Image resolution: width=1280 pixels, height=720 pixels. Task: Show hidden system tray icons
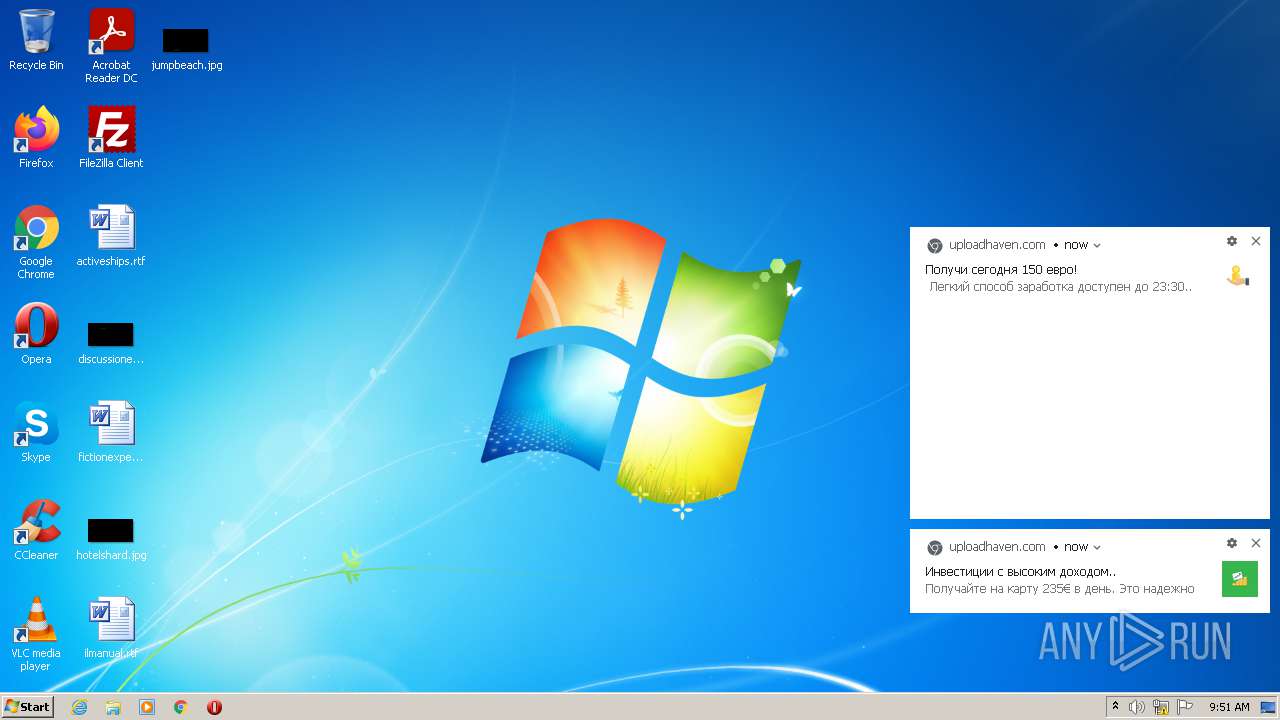pyautogui.click(x=1115, y=707)
